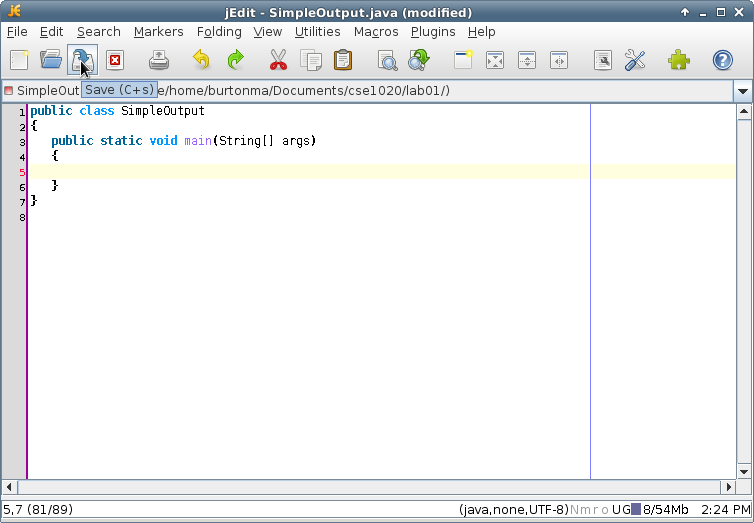The image size is (754, 523).
Task: Cut the selection with the scissors icon
Action: (278, 60)
